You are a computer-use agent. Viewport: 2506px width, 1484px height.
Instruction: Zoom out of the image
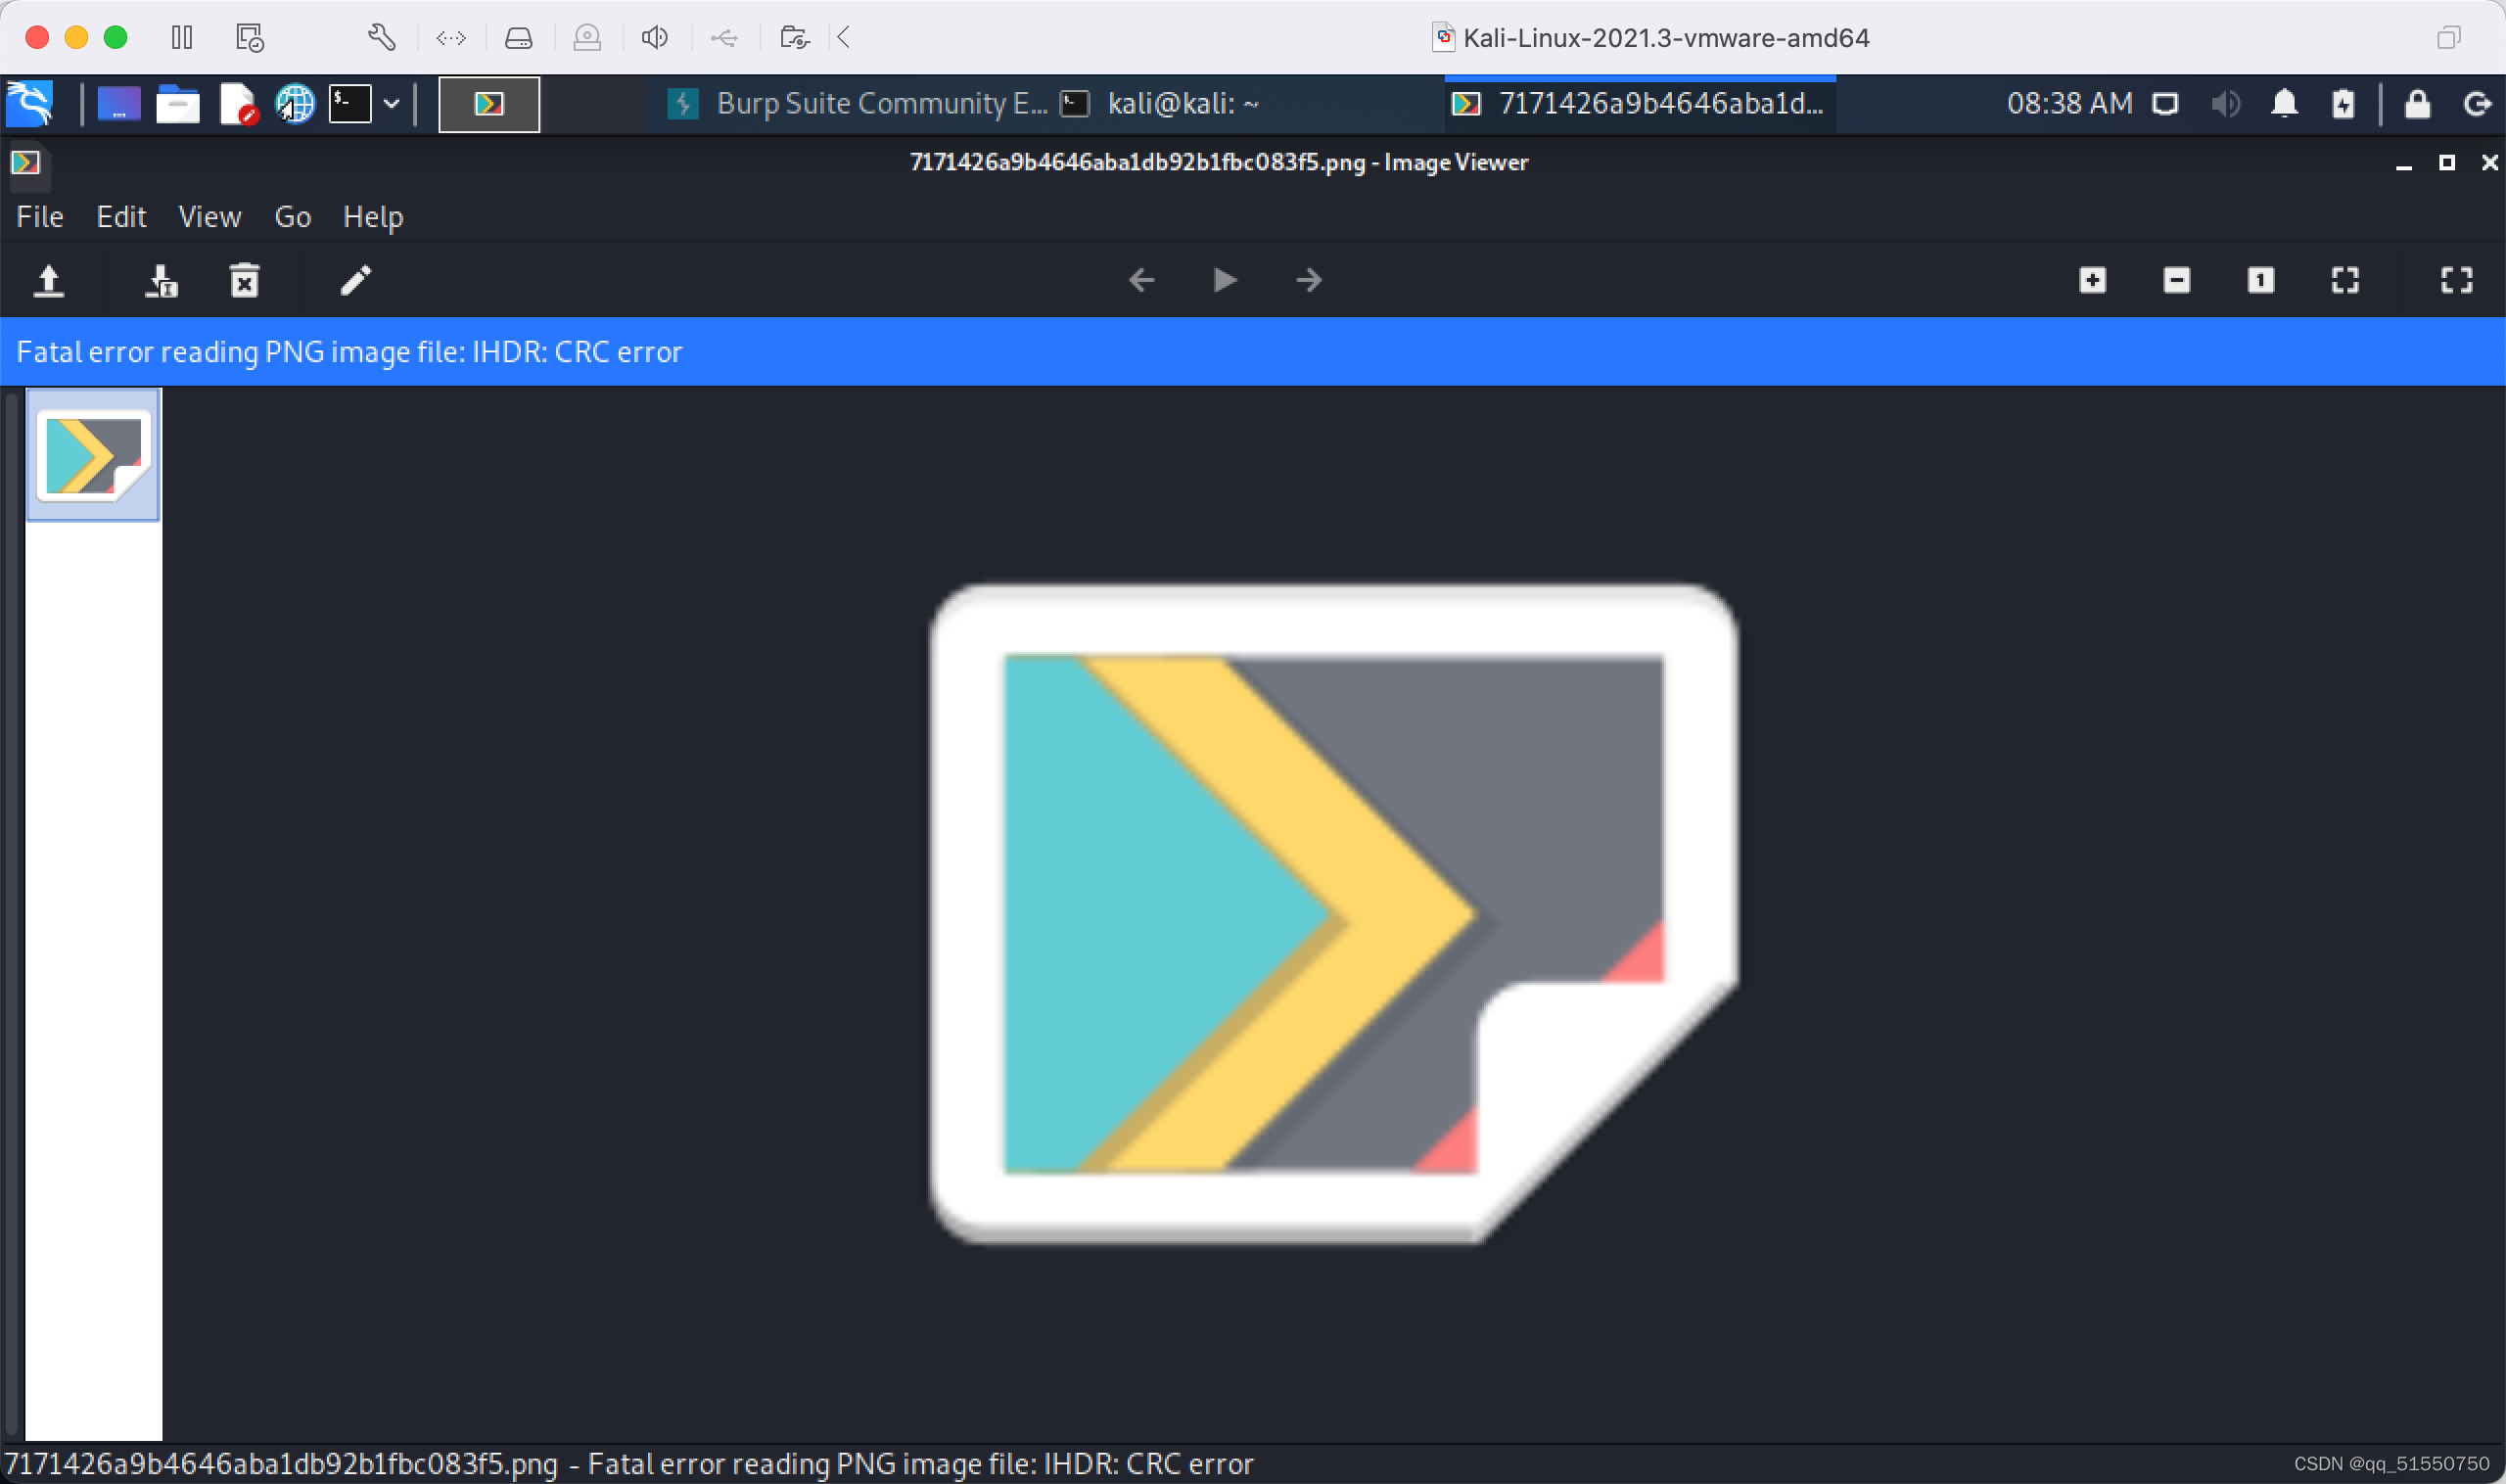coord(2176,280)
